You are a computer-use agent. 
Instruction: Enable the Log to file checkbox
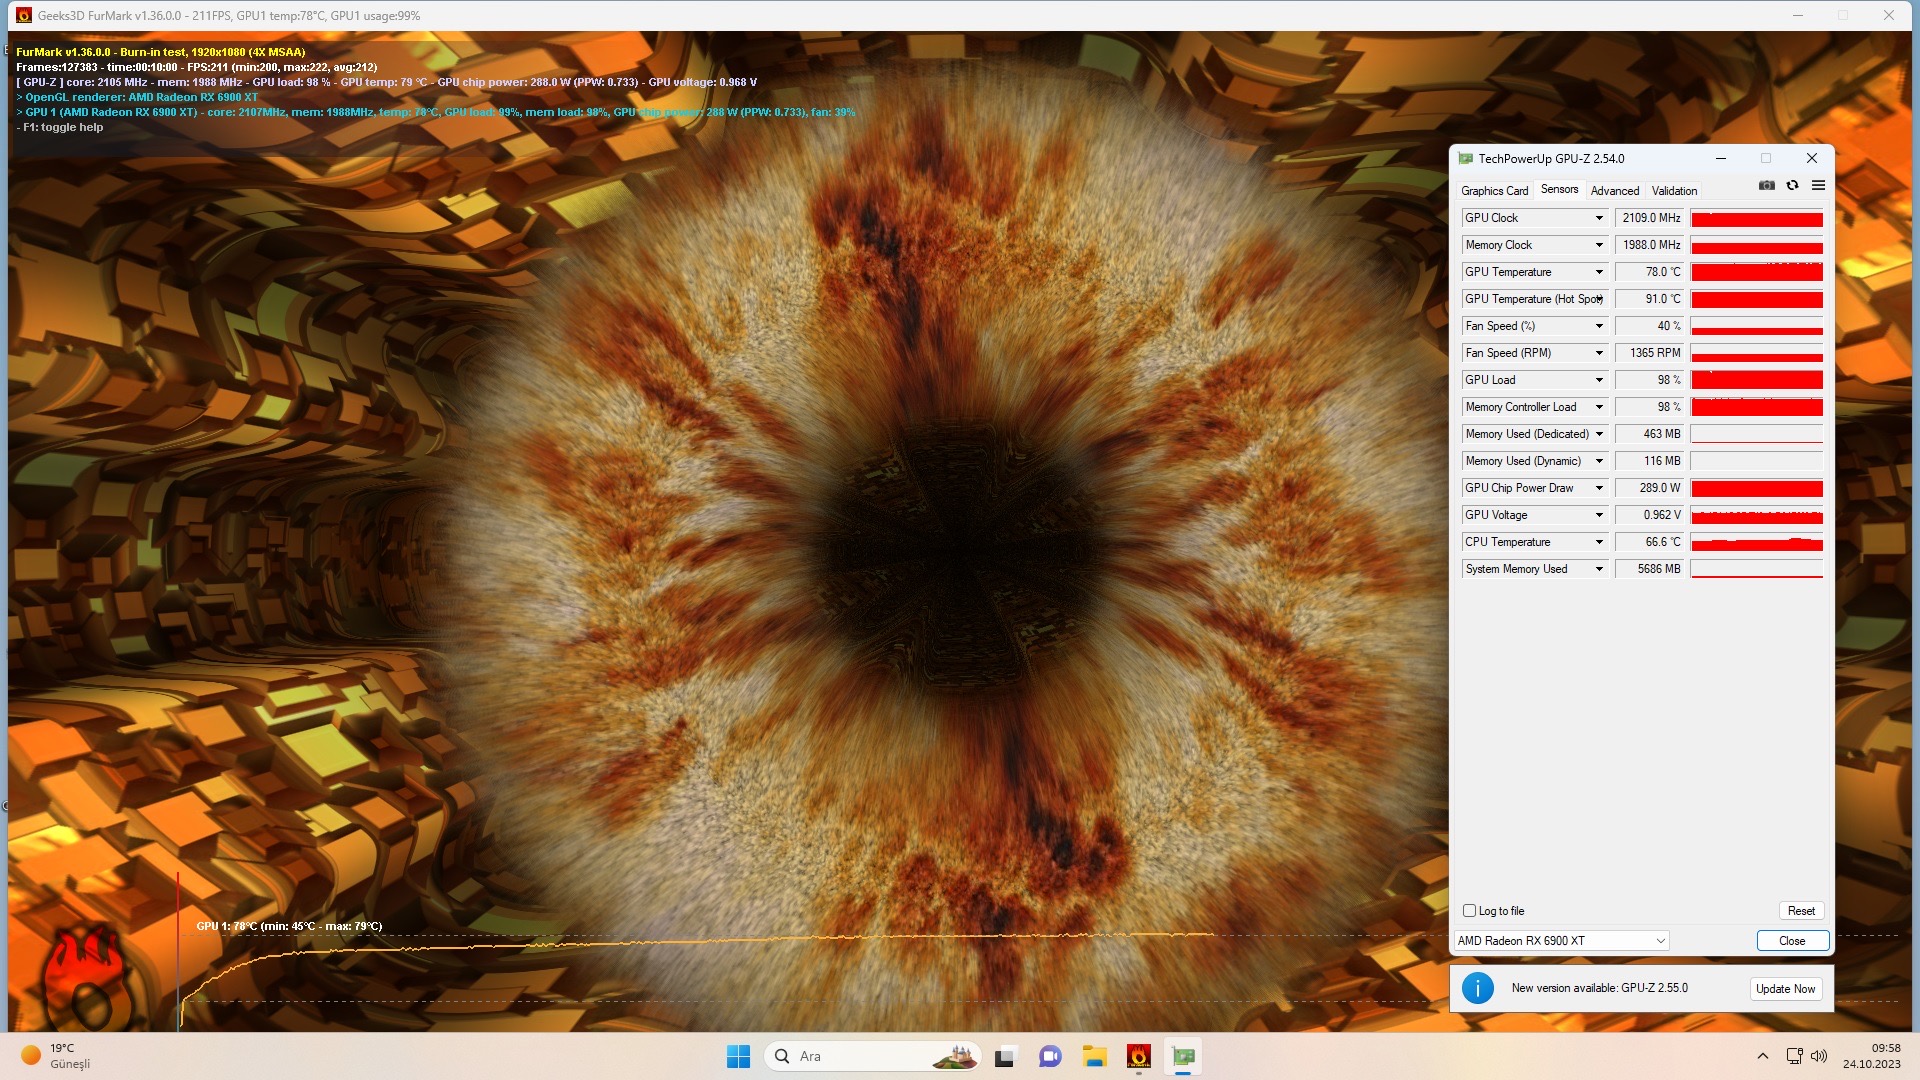(1469, 911)
